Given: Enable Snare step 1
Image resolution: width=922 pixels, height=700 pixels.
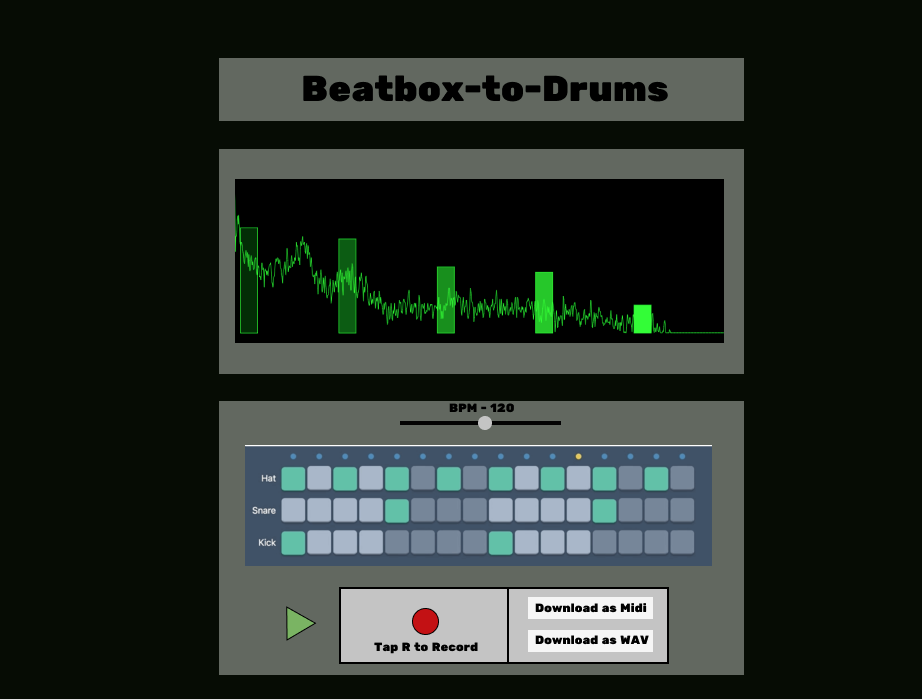Looking at the screenshot, I should click(293, 510).
